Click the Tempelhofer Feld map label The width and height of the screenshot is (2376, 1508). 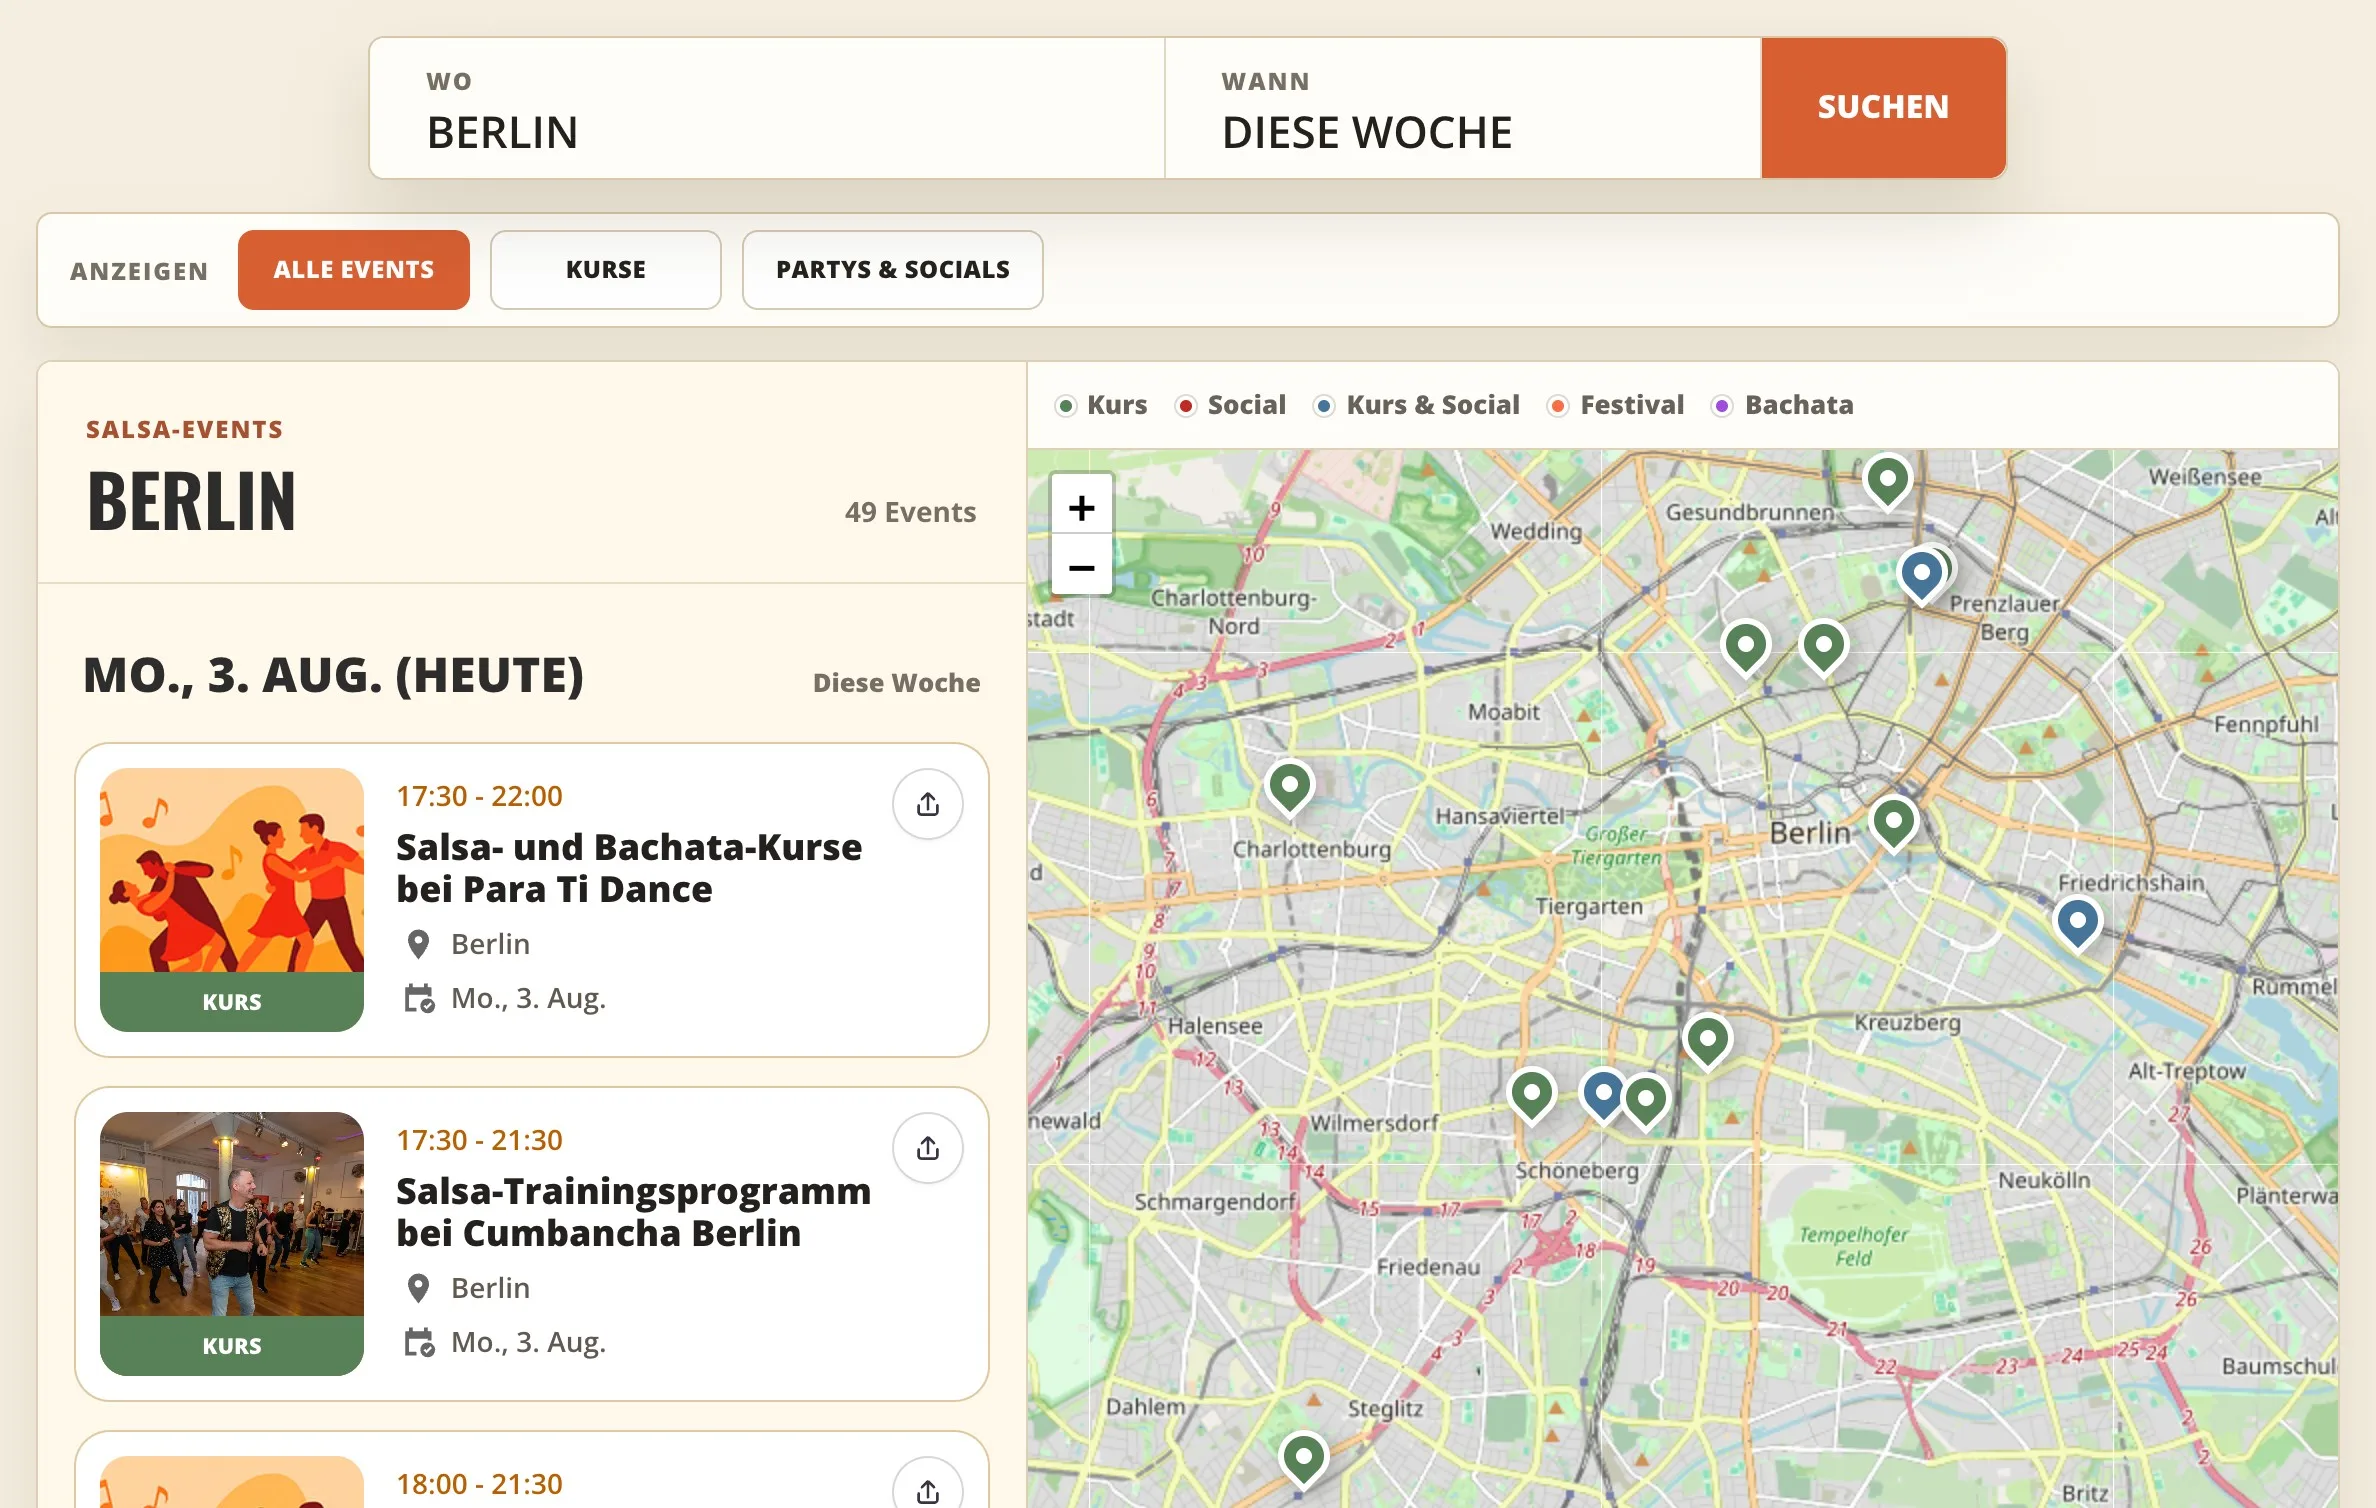coord(1853,1246)
